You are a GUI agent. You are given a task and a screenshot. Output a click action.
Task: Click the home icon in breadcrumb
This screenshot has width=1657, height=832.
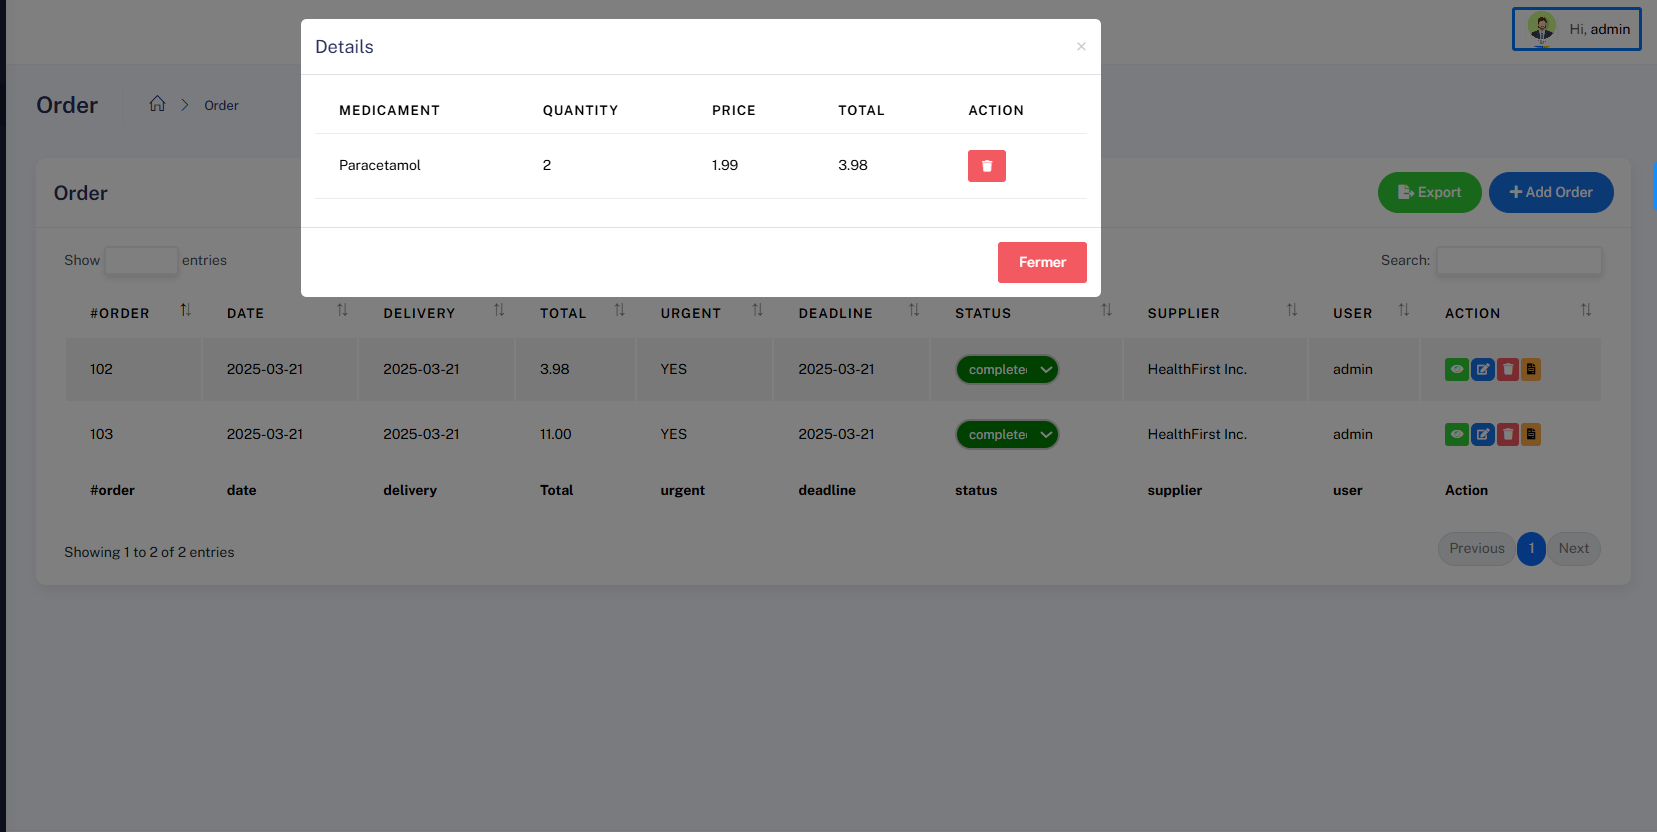[x=157, y=104]
